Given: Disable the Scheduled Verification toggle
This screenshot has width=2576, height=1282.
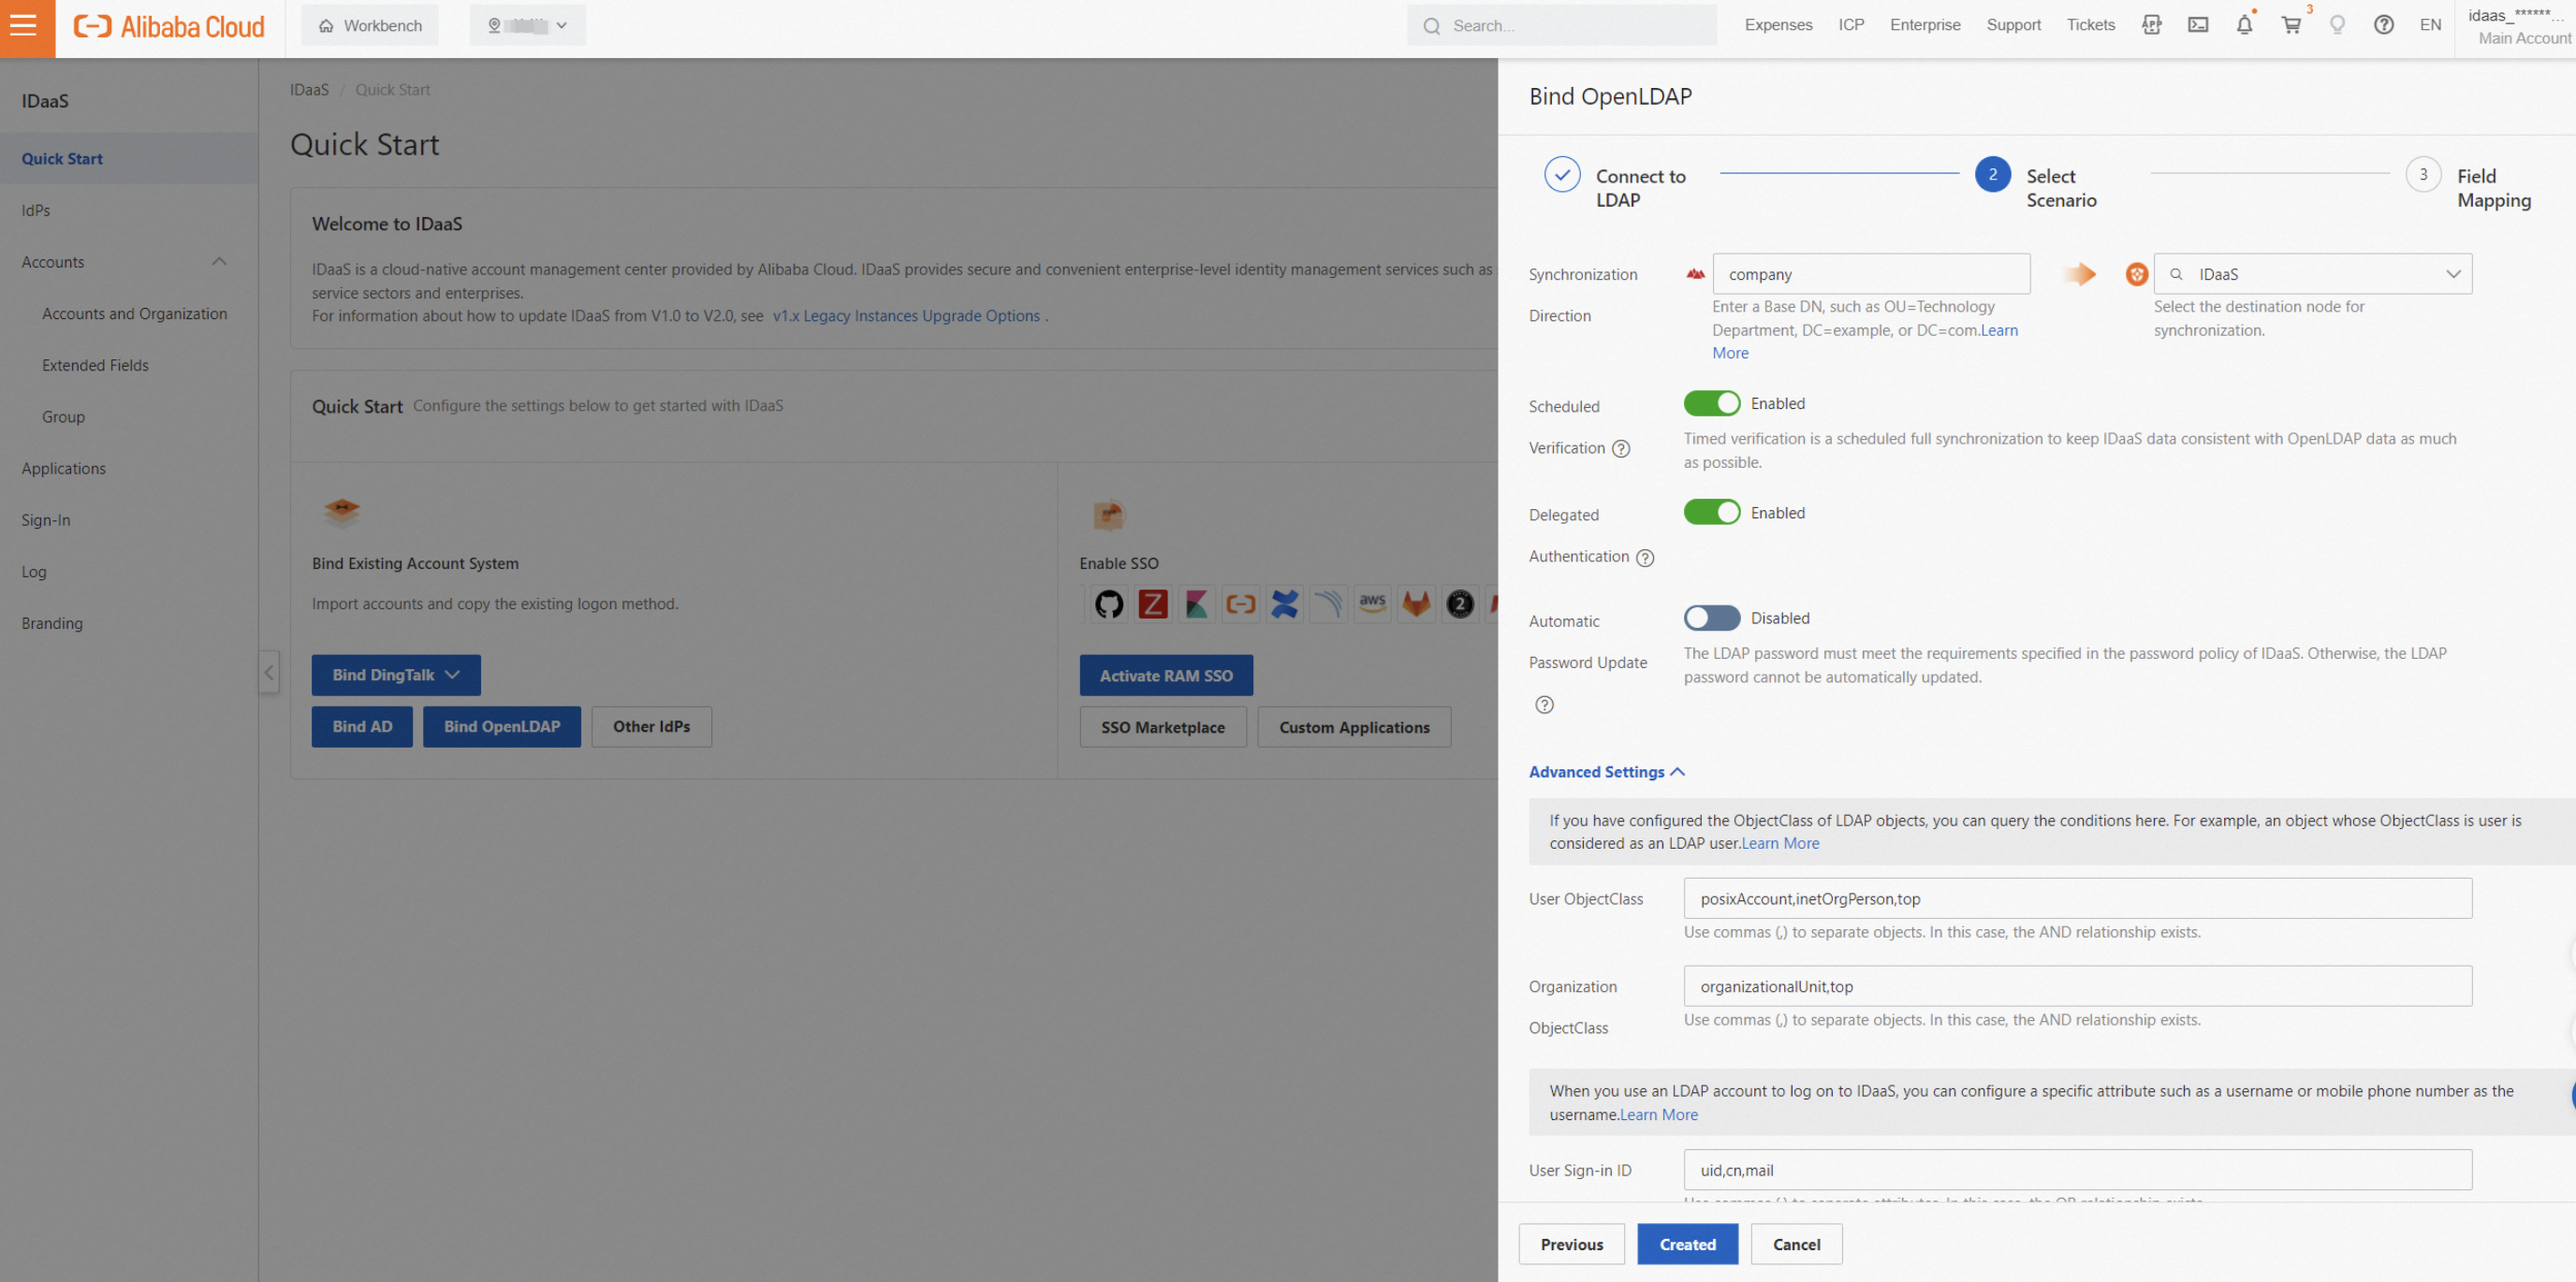Looking at the screenshot, I should tap(1711, 403).
